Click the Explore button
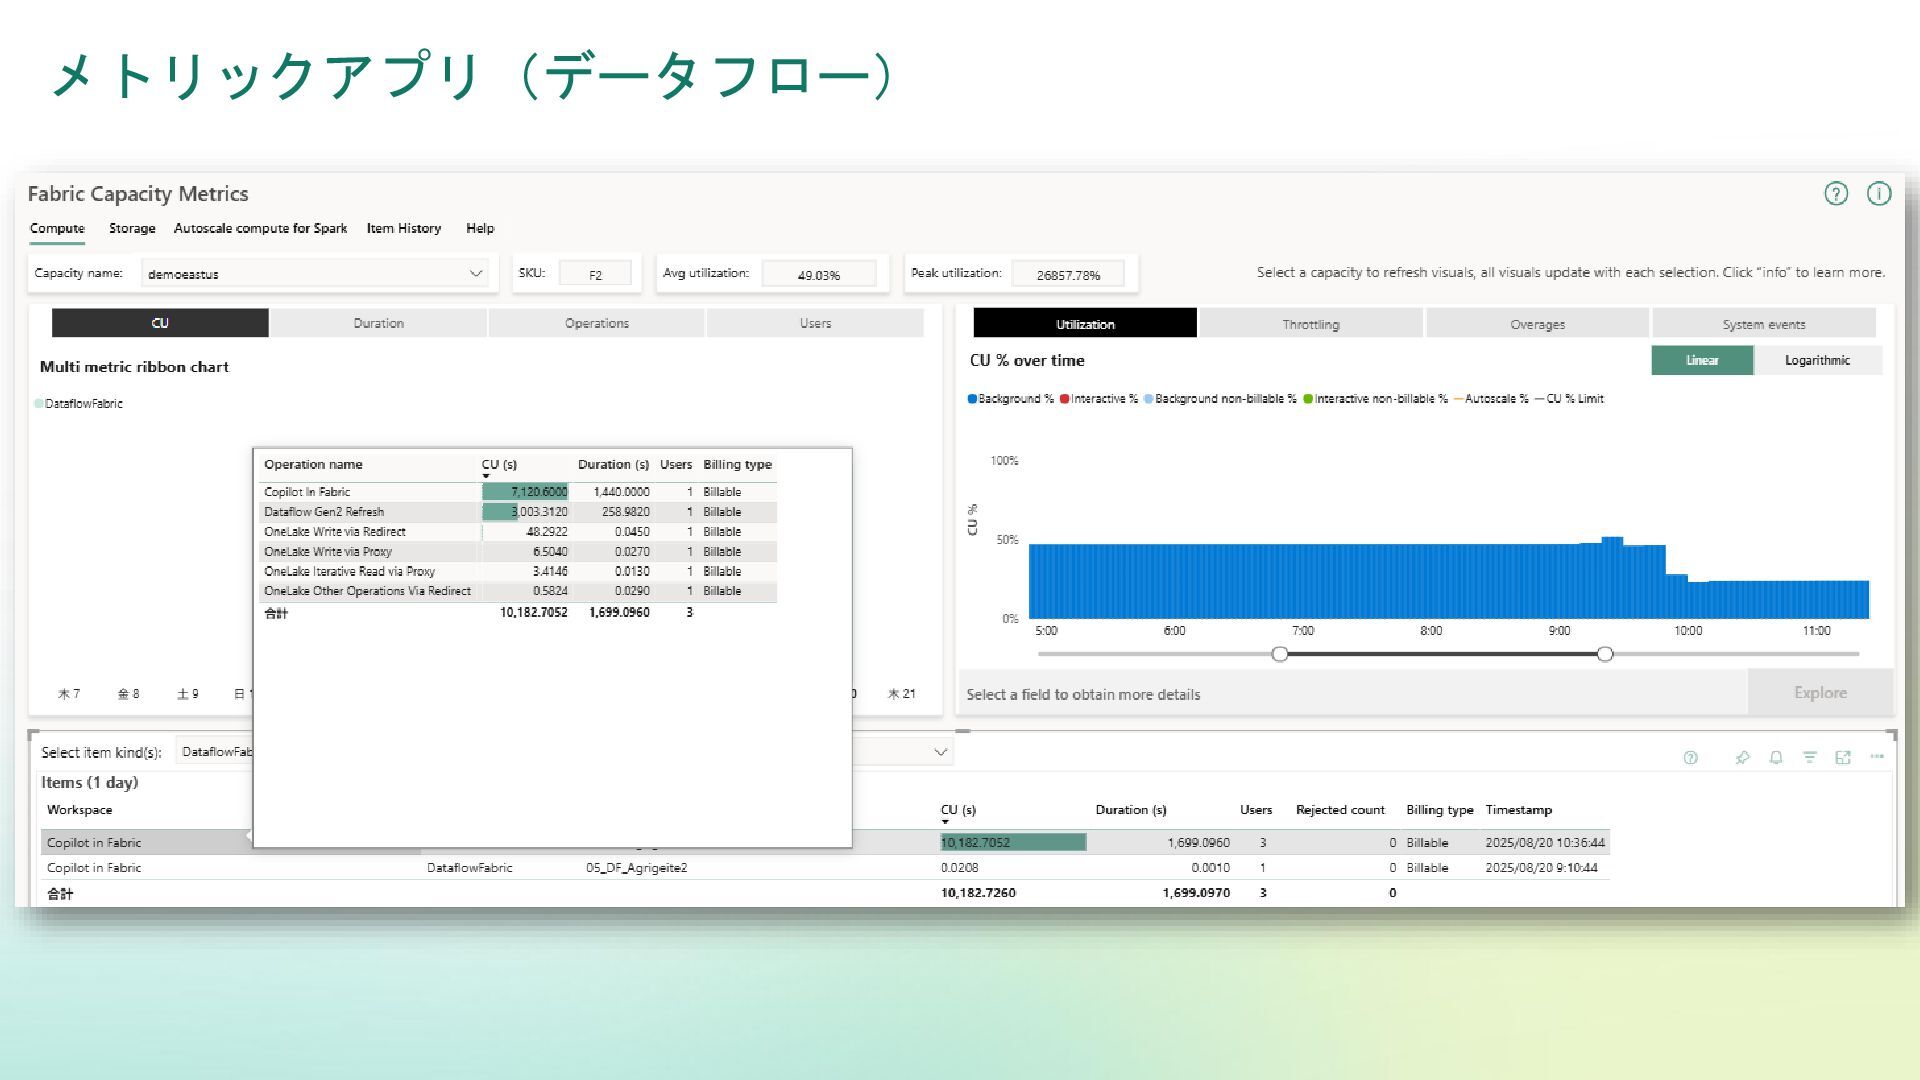Viewport: 1920px width, 1080px height. click(1820, 693)
